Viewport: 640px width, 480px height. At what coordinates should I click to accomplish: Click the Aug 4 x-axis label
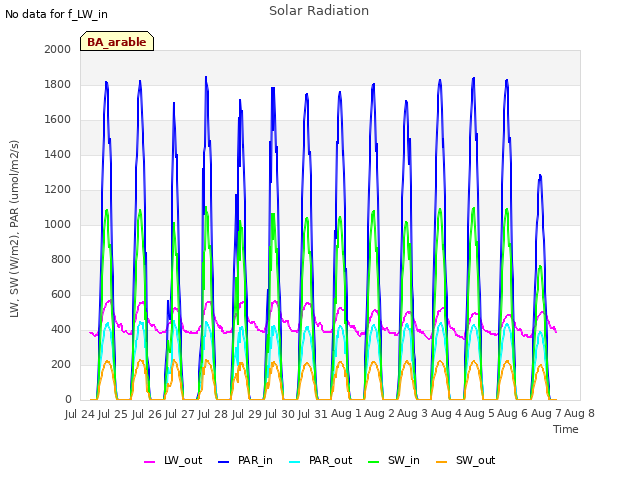(x=446, y=414)
